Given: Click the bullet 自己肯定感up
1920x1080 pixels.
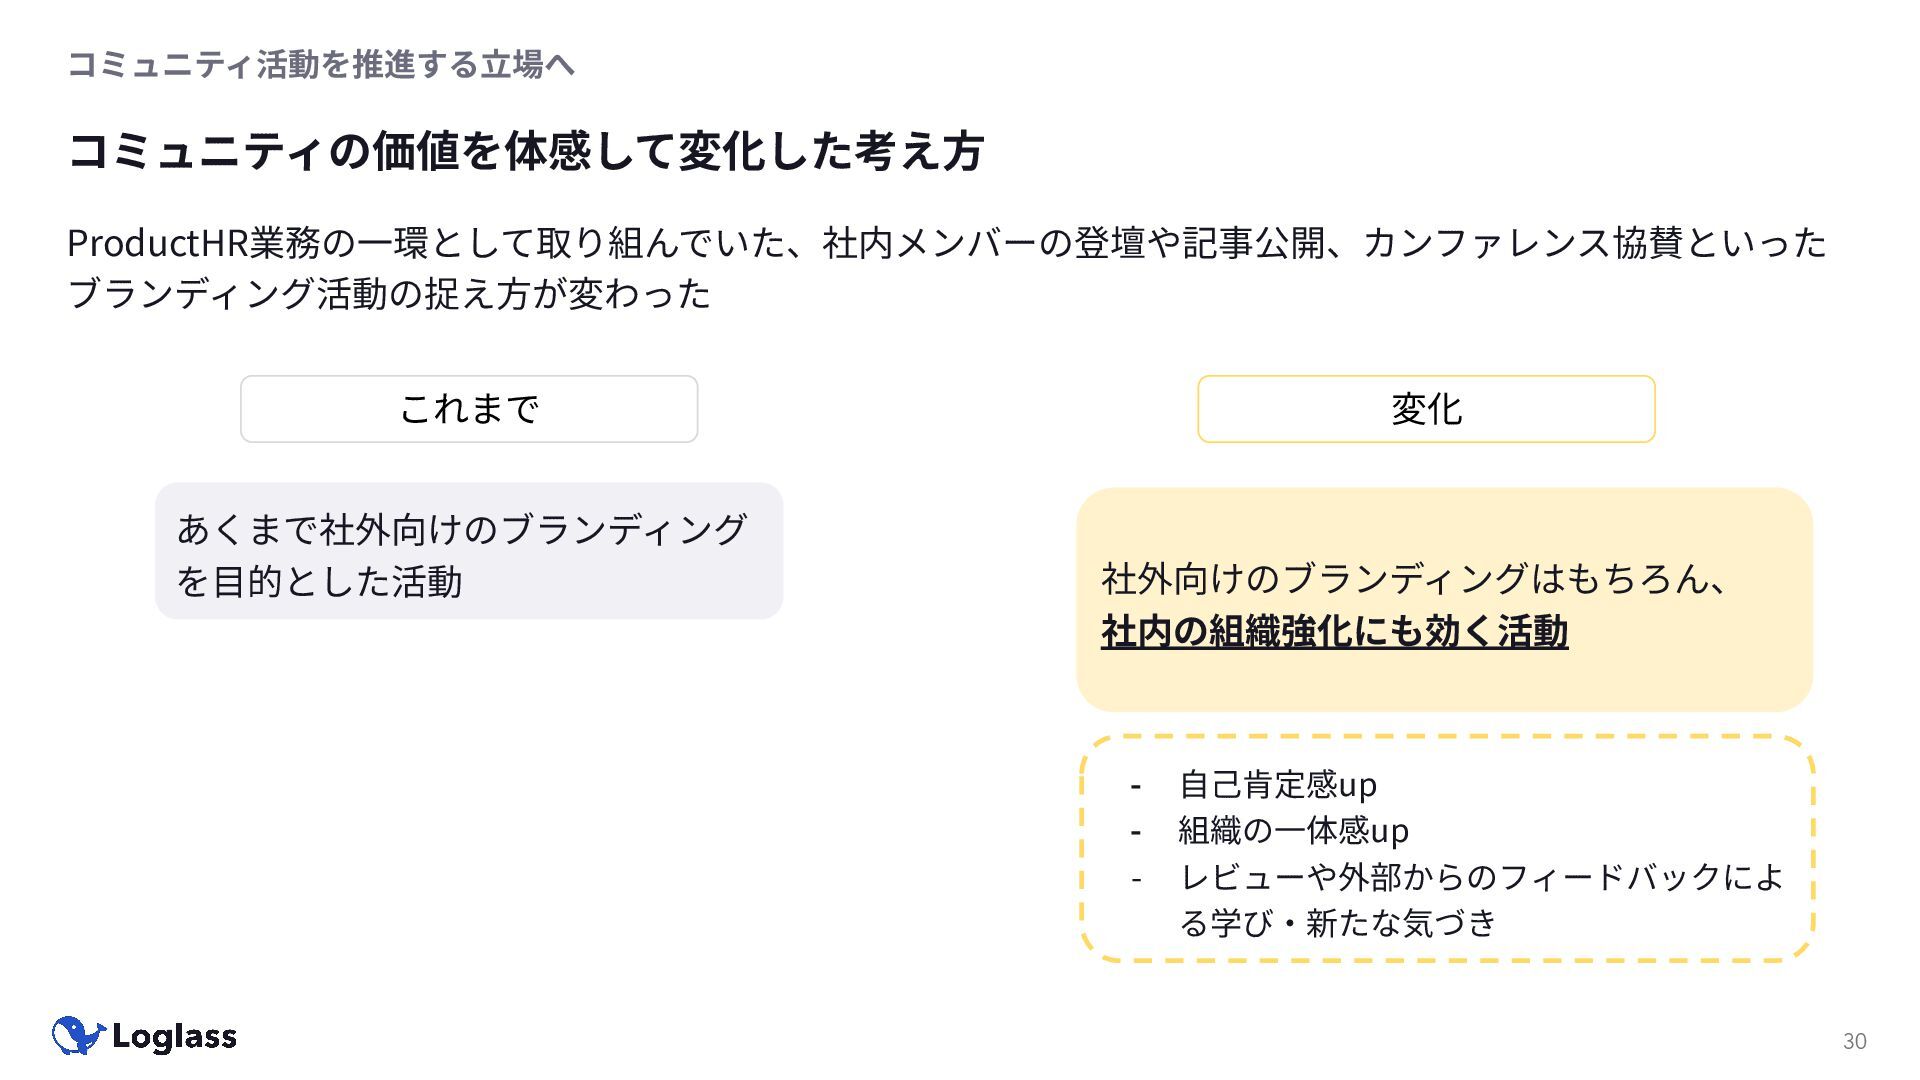Looking at the screenshot, I should 1277,785.
